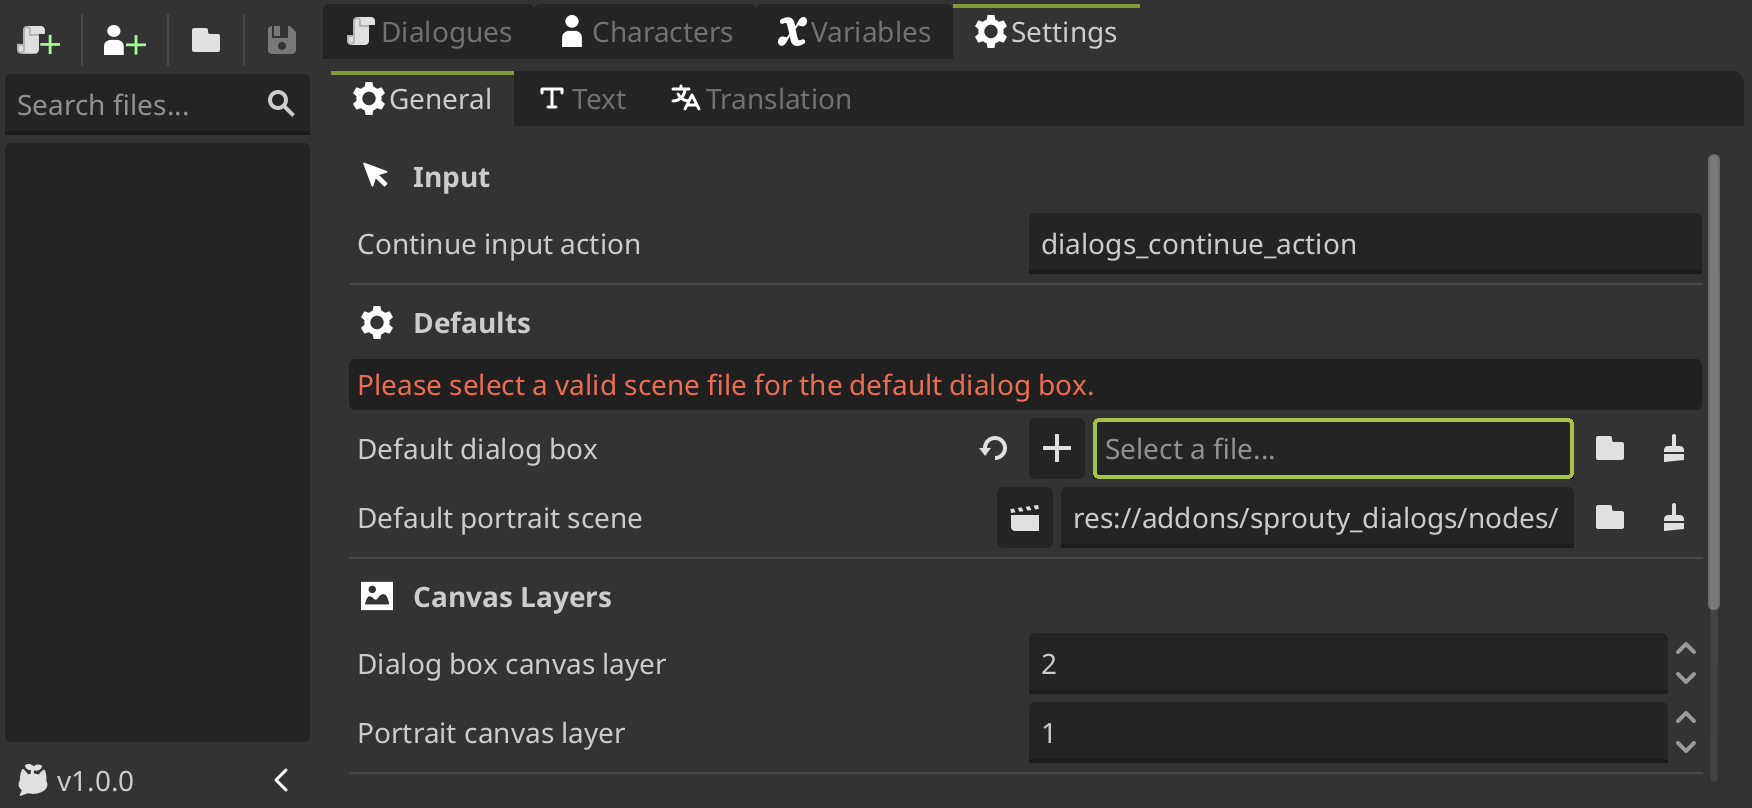Decrease Dialog box canvas layer
1752x808 pixels.
tap(1686, 679)
